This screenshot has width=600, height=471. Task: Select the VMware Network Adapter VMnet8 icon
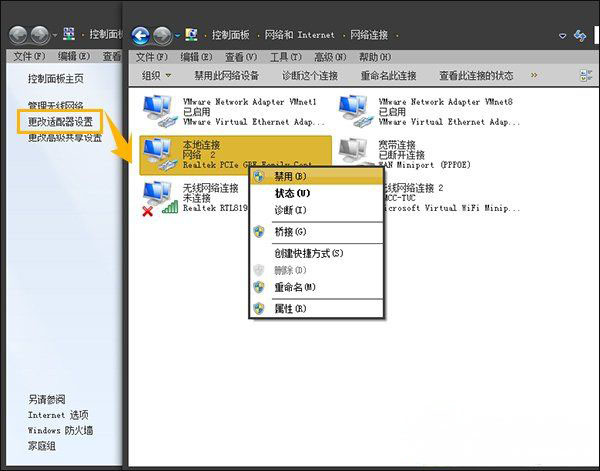pyautogui.click(x=357, y=110)
